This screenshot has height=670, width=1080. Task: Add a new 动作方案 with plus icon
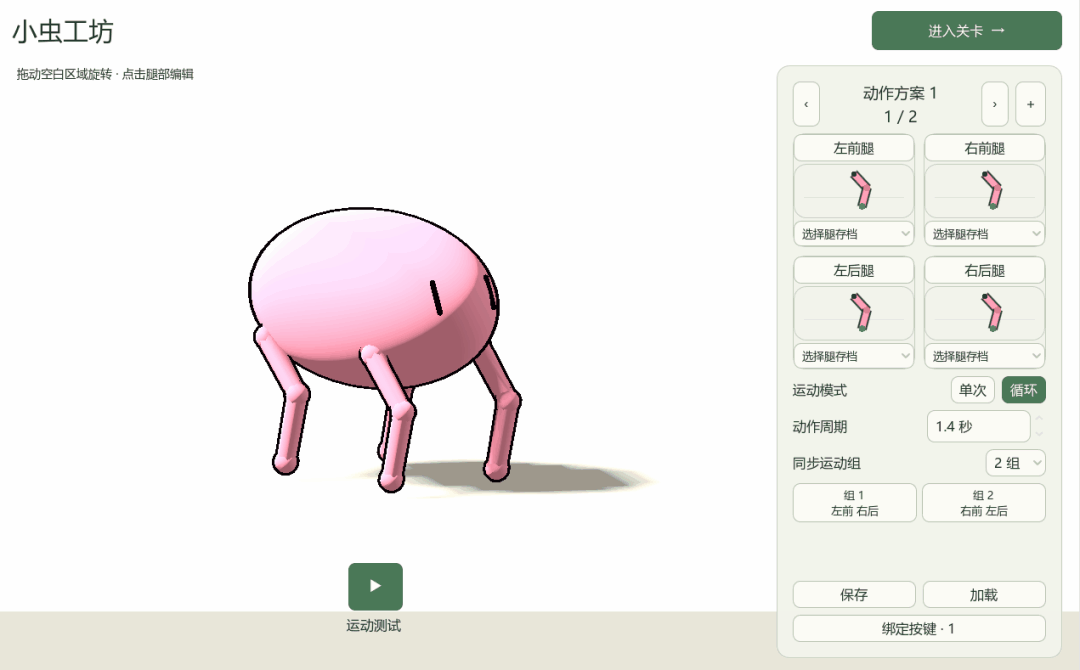tap(1030, 104)
